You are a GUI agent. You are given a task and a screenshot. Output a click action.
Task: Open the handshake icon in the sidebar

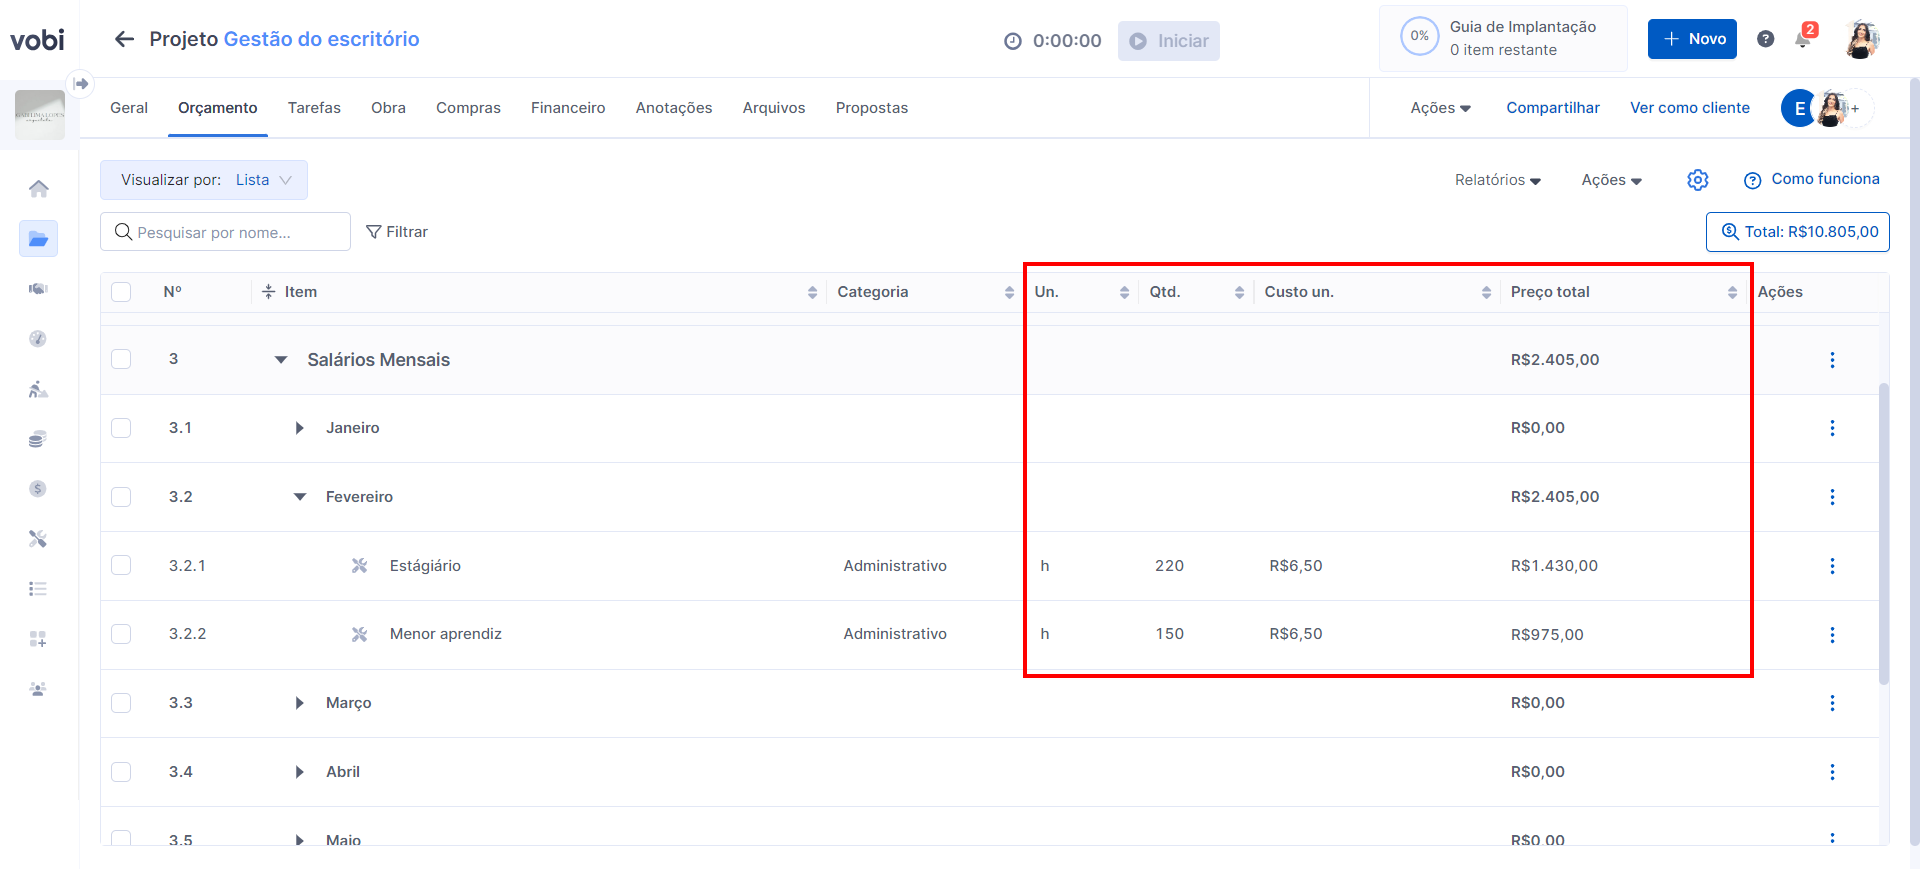(x=38, y=289)
